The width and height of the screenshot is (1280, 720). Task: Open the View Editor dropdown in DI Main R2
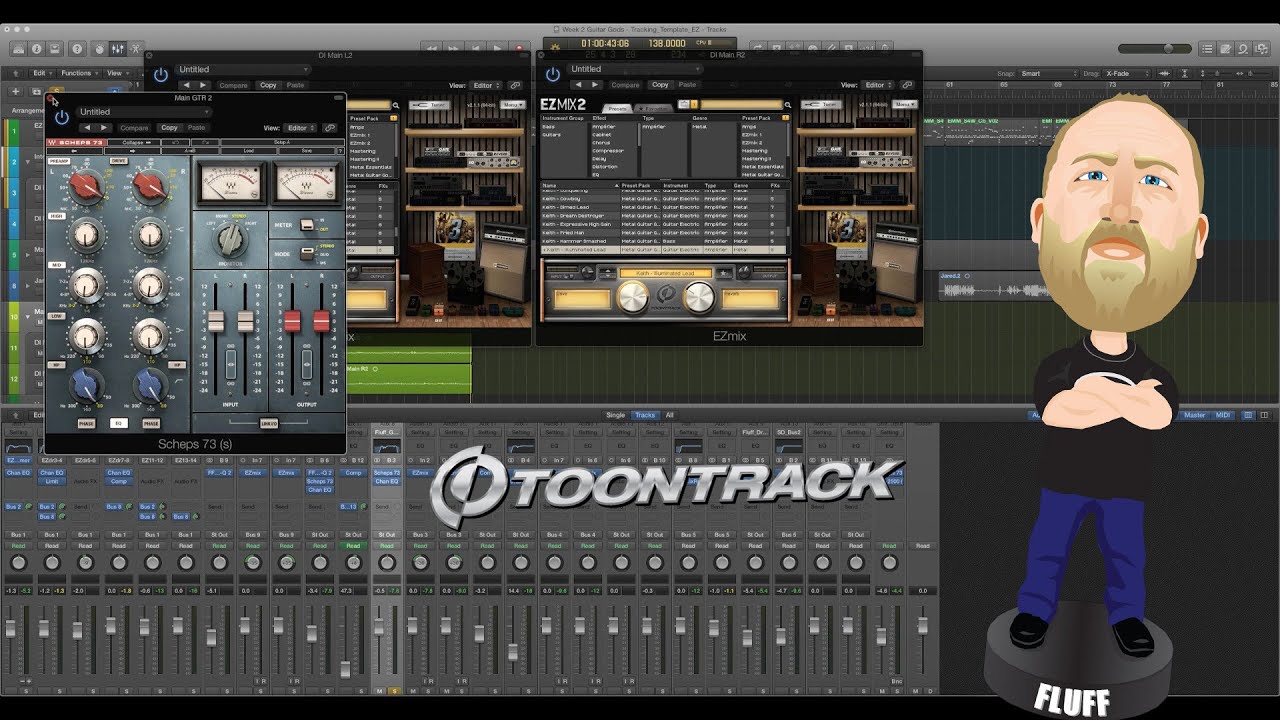coord(878,85)
